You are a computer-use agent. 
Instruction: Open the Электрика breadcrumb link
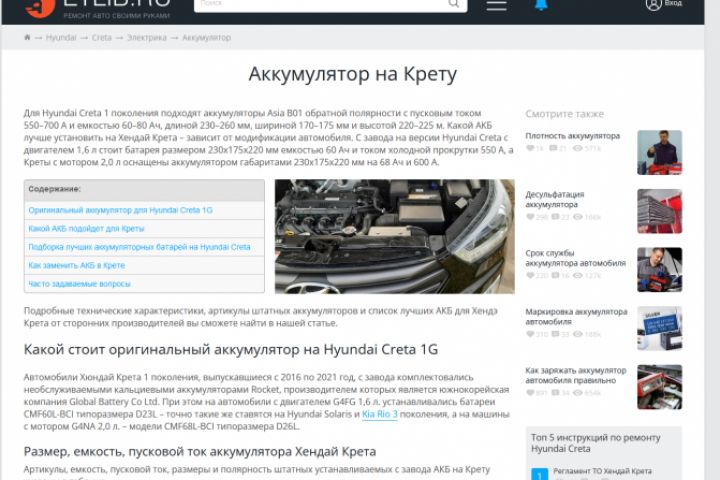(146, 38)
